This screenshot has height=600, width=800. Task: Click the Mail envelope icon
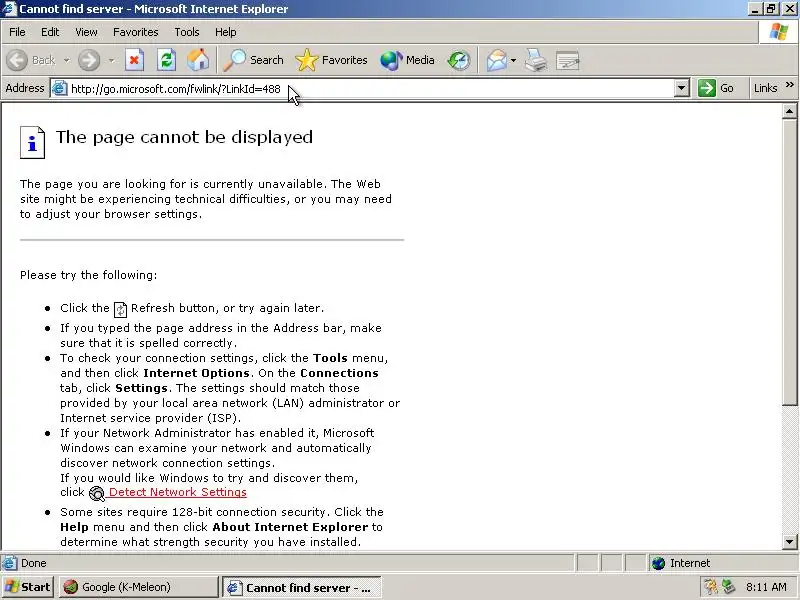496,60
